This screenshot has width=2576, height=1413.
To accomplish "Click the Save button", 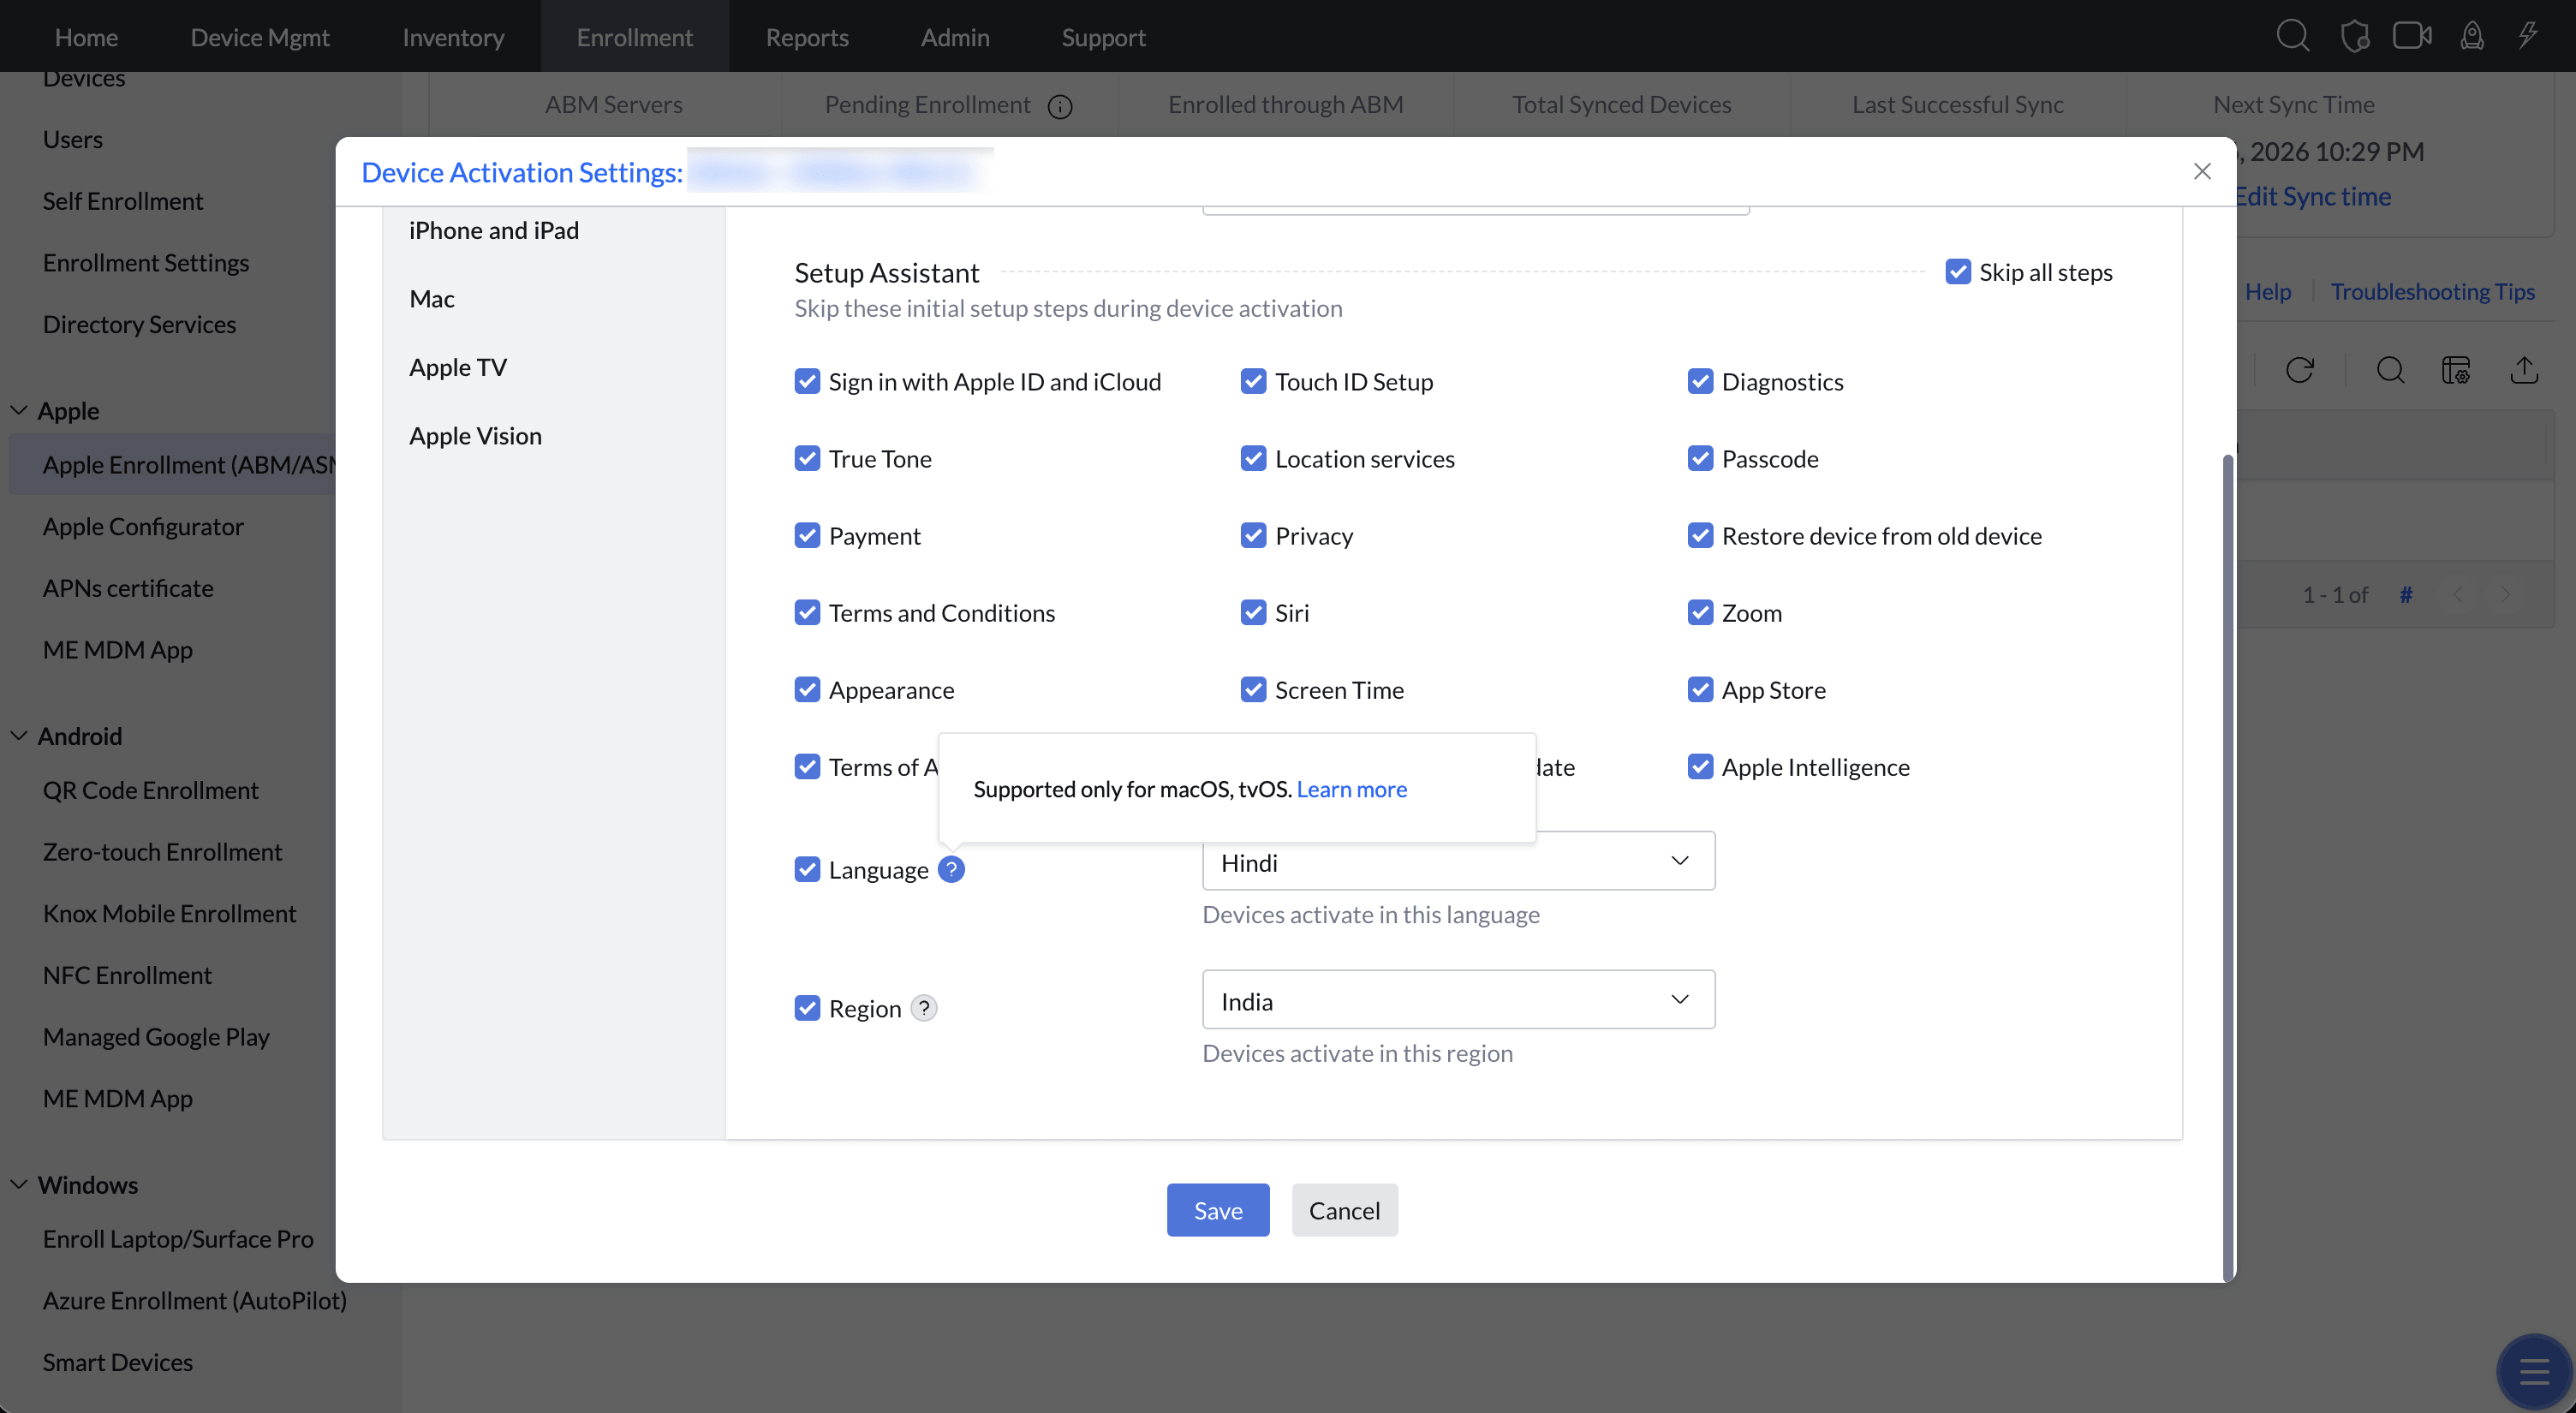I will (1218, 1210).
